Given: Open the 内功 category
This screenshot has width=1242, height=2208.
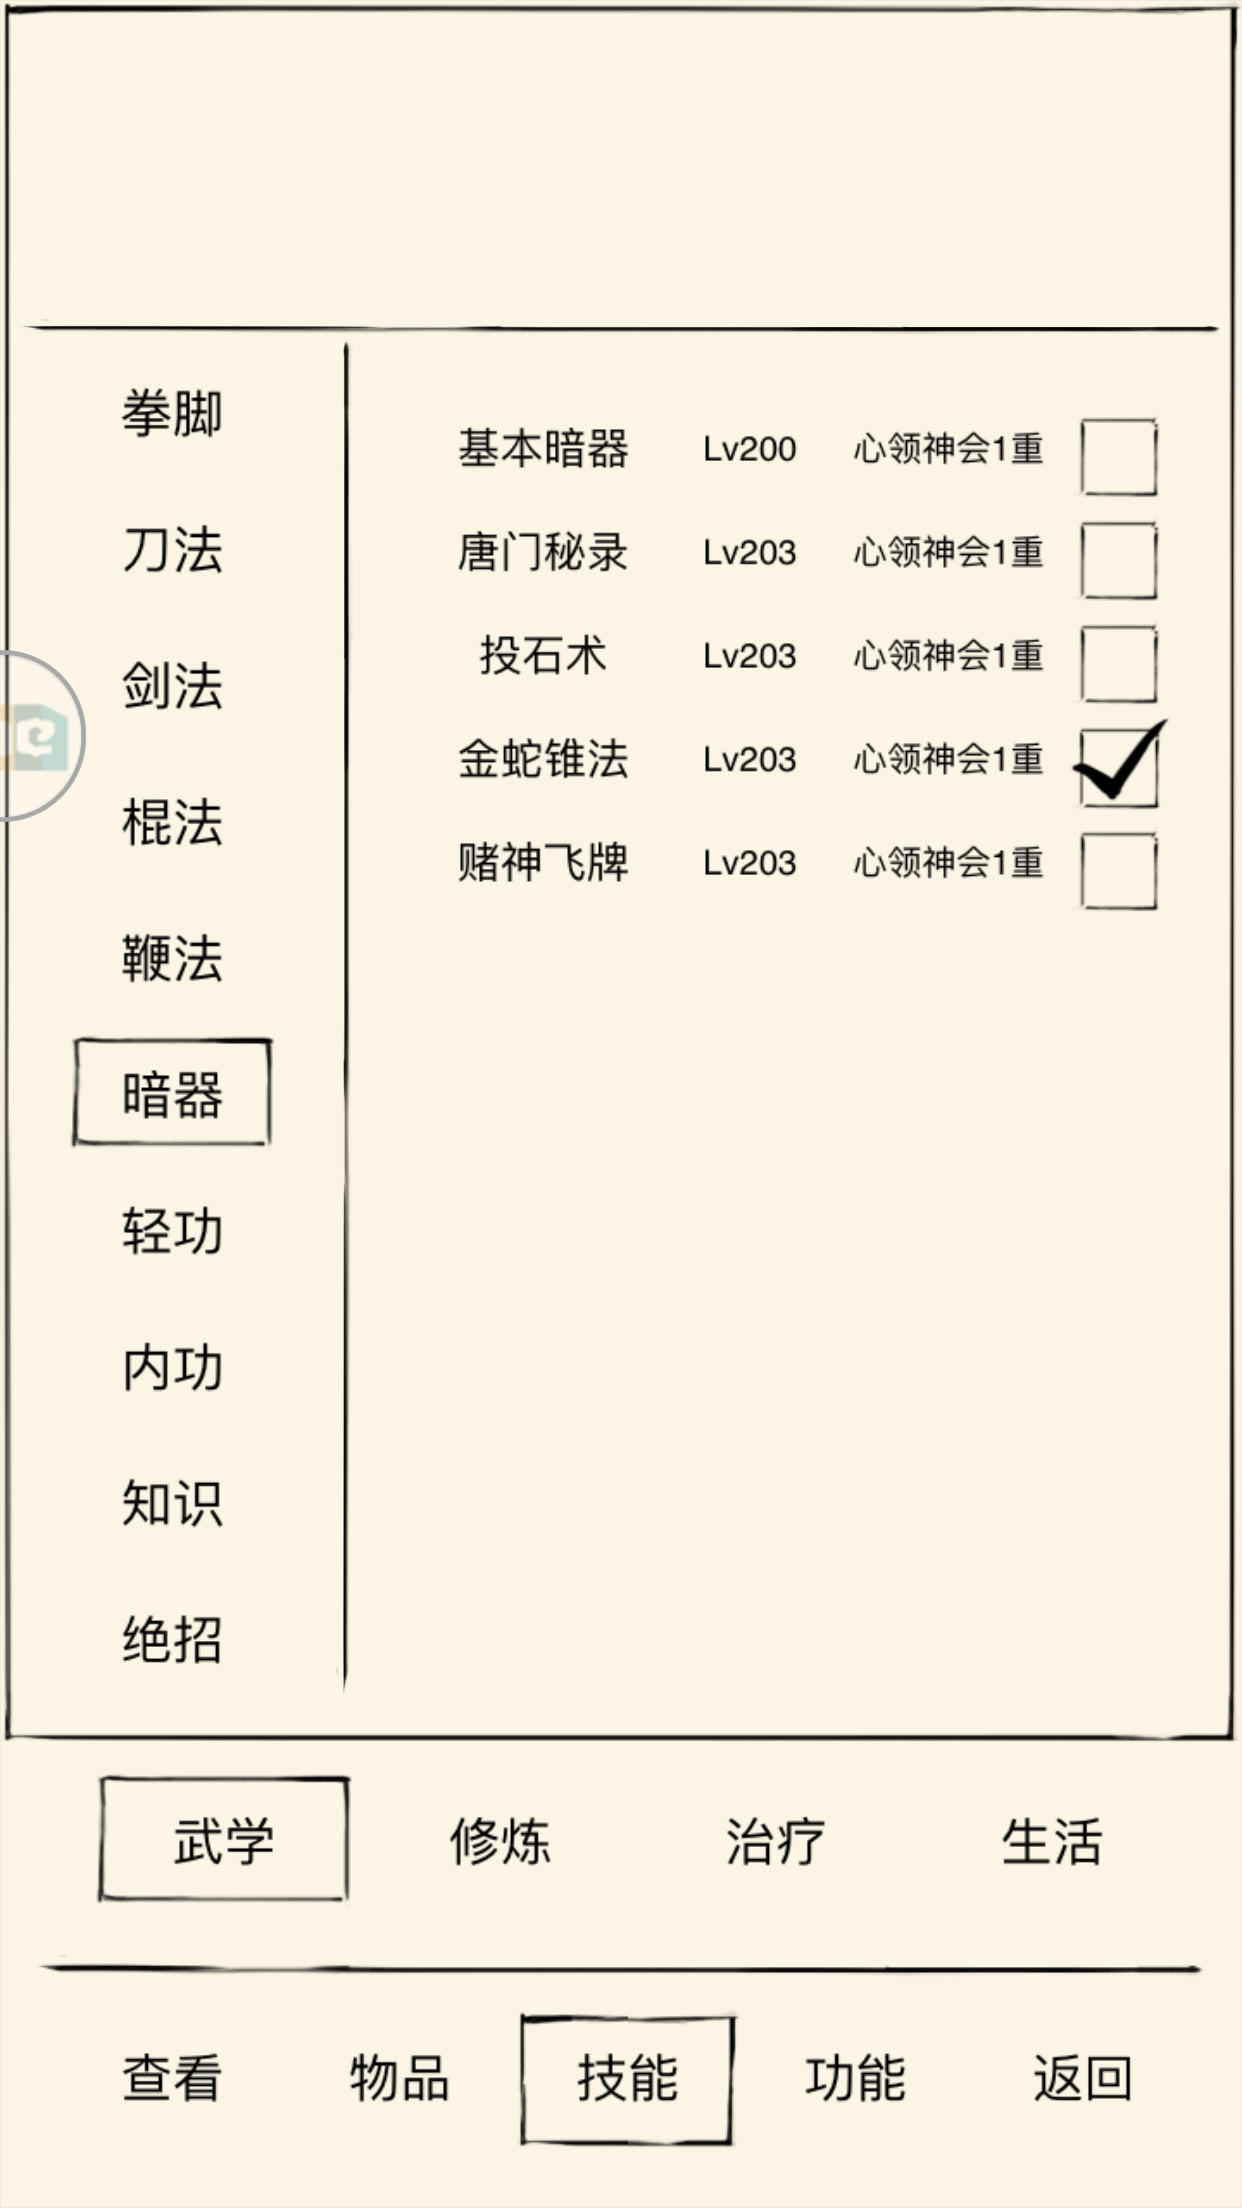Looking at the screenshot, I should [x=172, y=1367].
